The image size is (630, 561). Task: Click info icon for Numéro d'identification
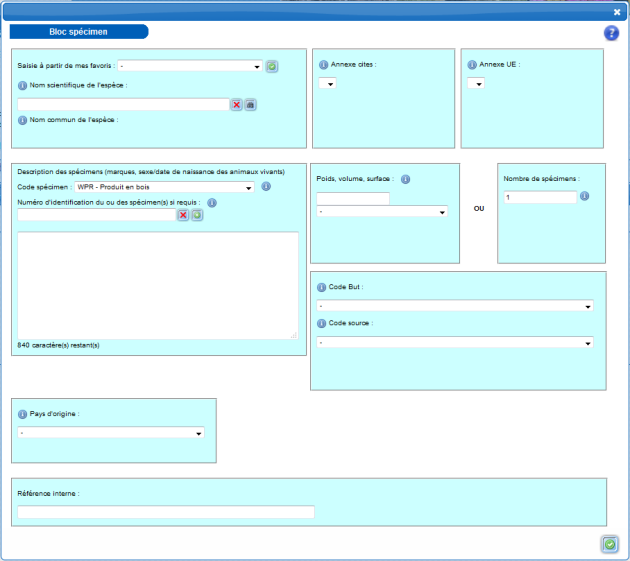[212, 203]
